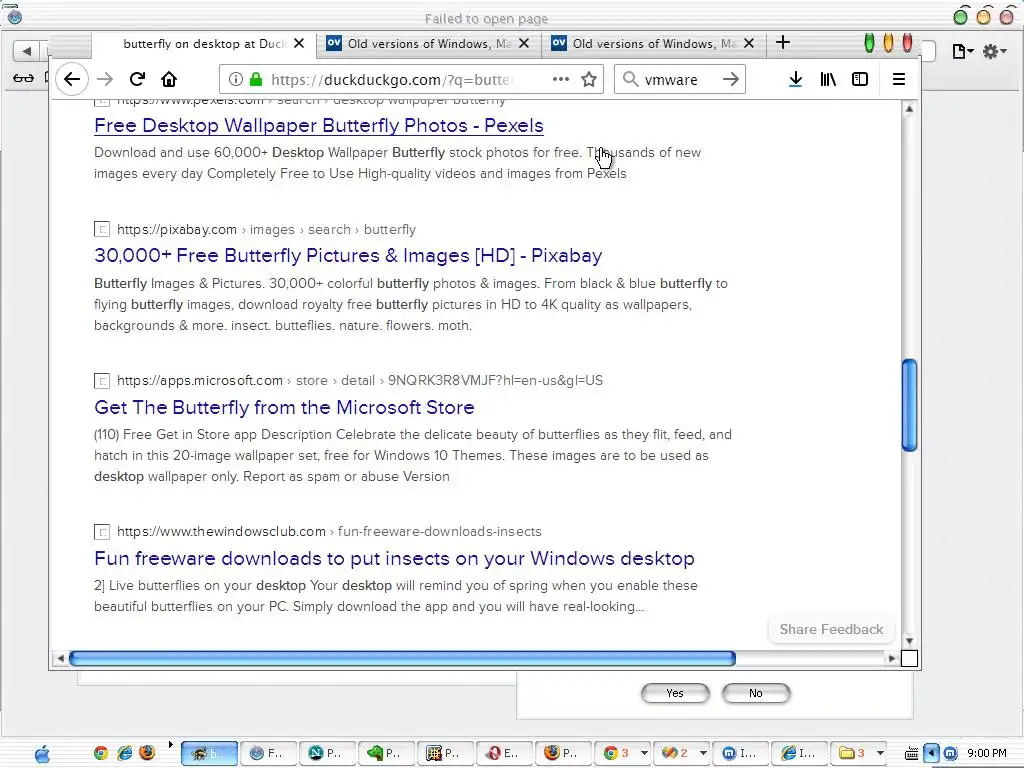Open the browser home page
The image size is (1024, 768).
tap(169, 80)
